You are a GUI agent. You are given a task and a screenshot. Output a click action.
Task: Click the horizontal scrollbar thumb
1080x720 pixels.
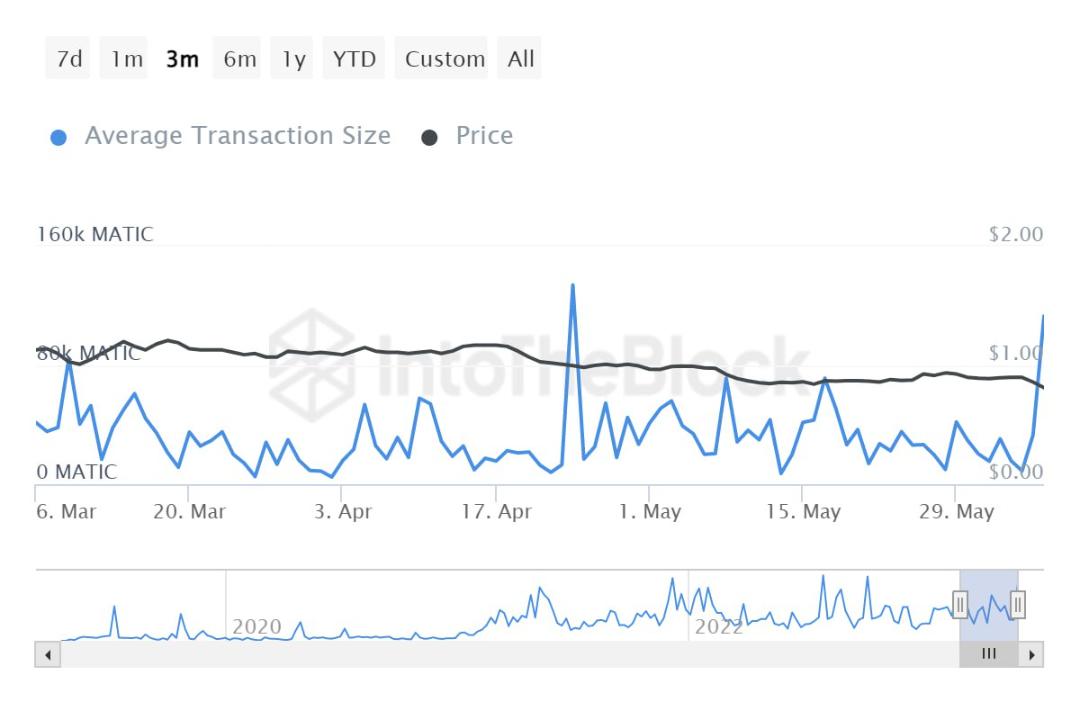click(x=989, y=655)
